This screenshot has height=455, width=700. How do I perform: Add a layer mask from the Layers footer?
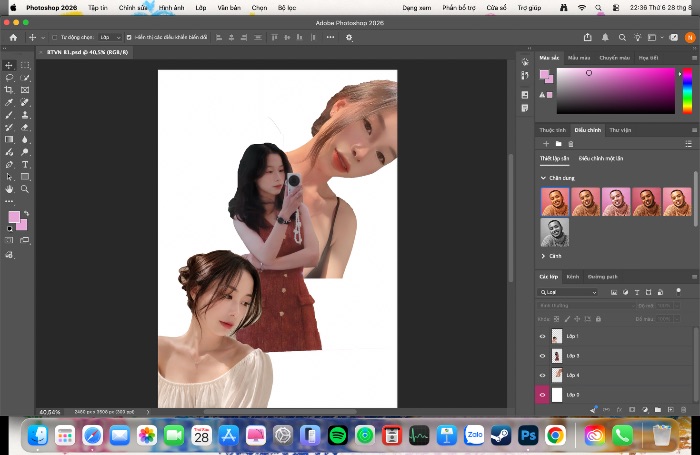click(x=632, y=409)
